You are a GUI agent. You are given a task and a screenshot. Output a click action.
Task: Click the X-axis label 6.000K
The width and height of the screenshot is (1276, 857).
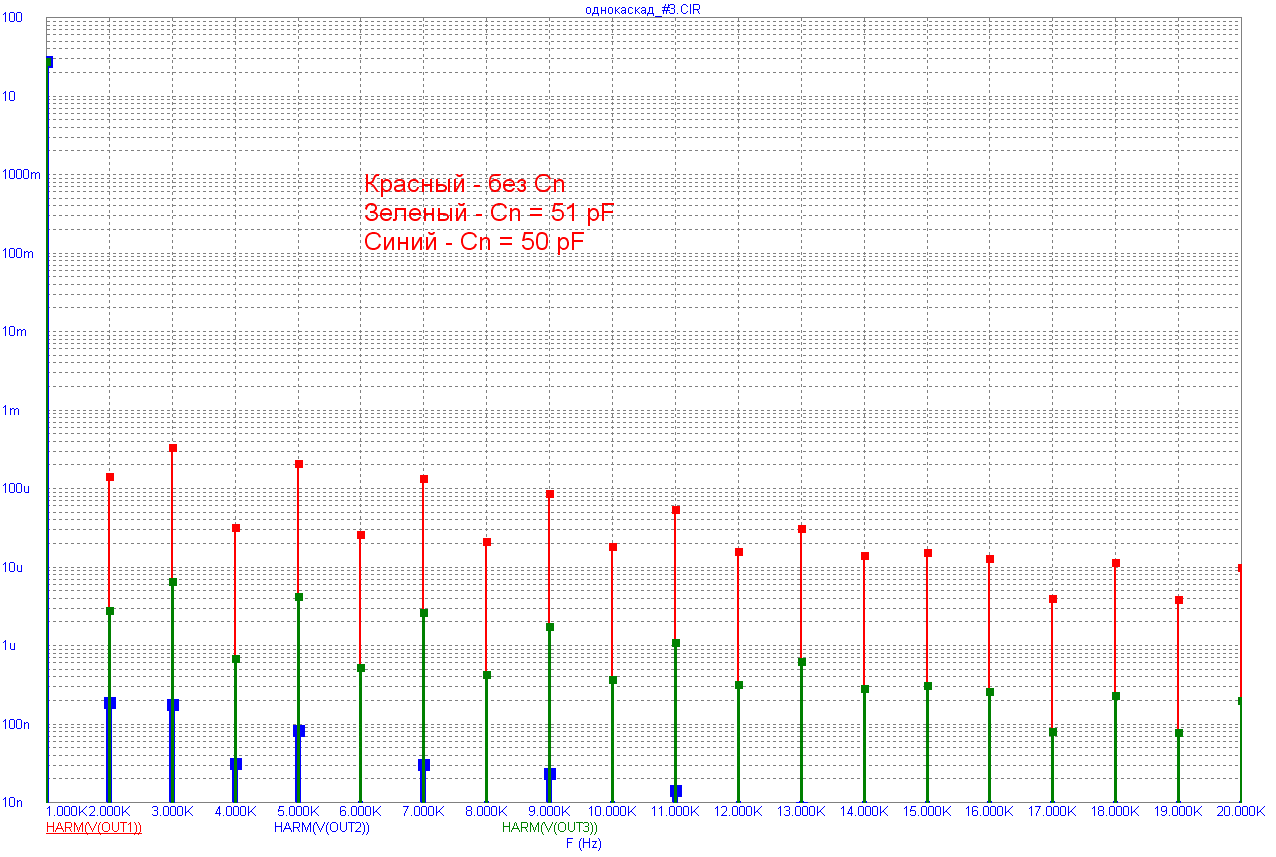tap(361, 811)
